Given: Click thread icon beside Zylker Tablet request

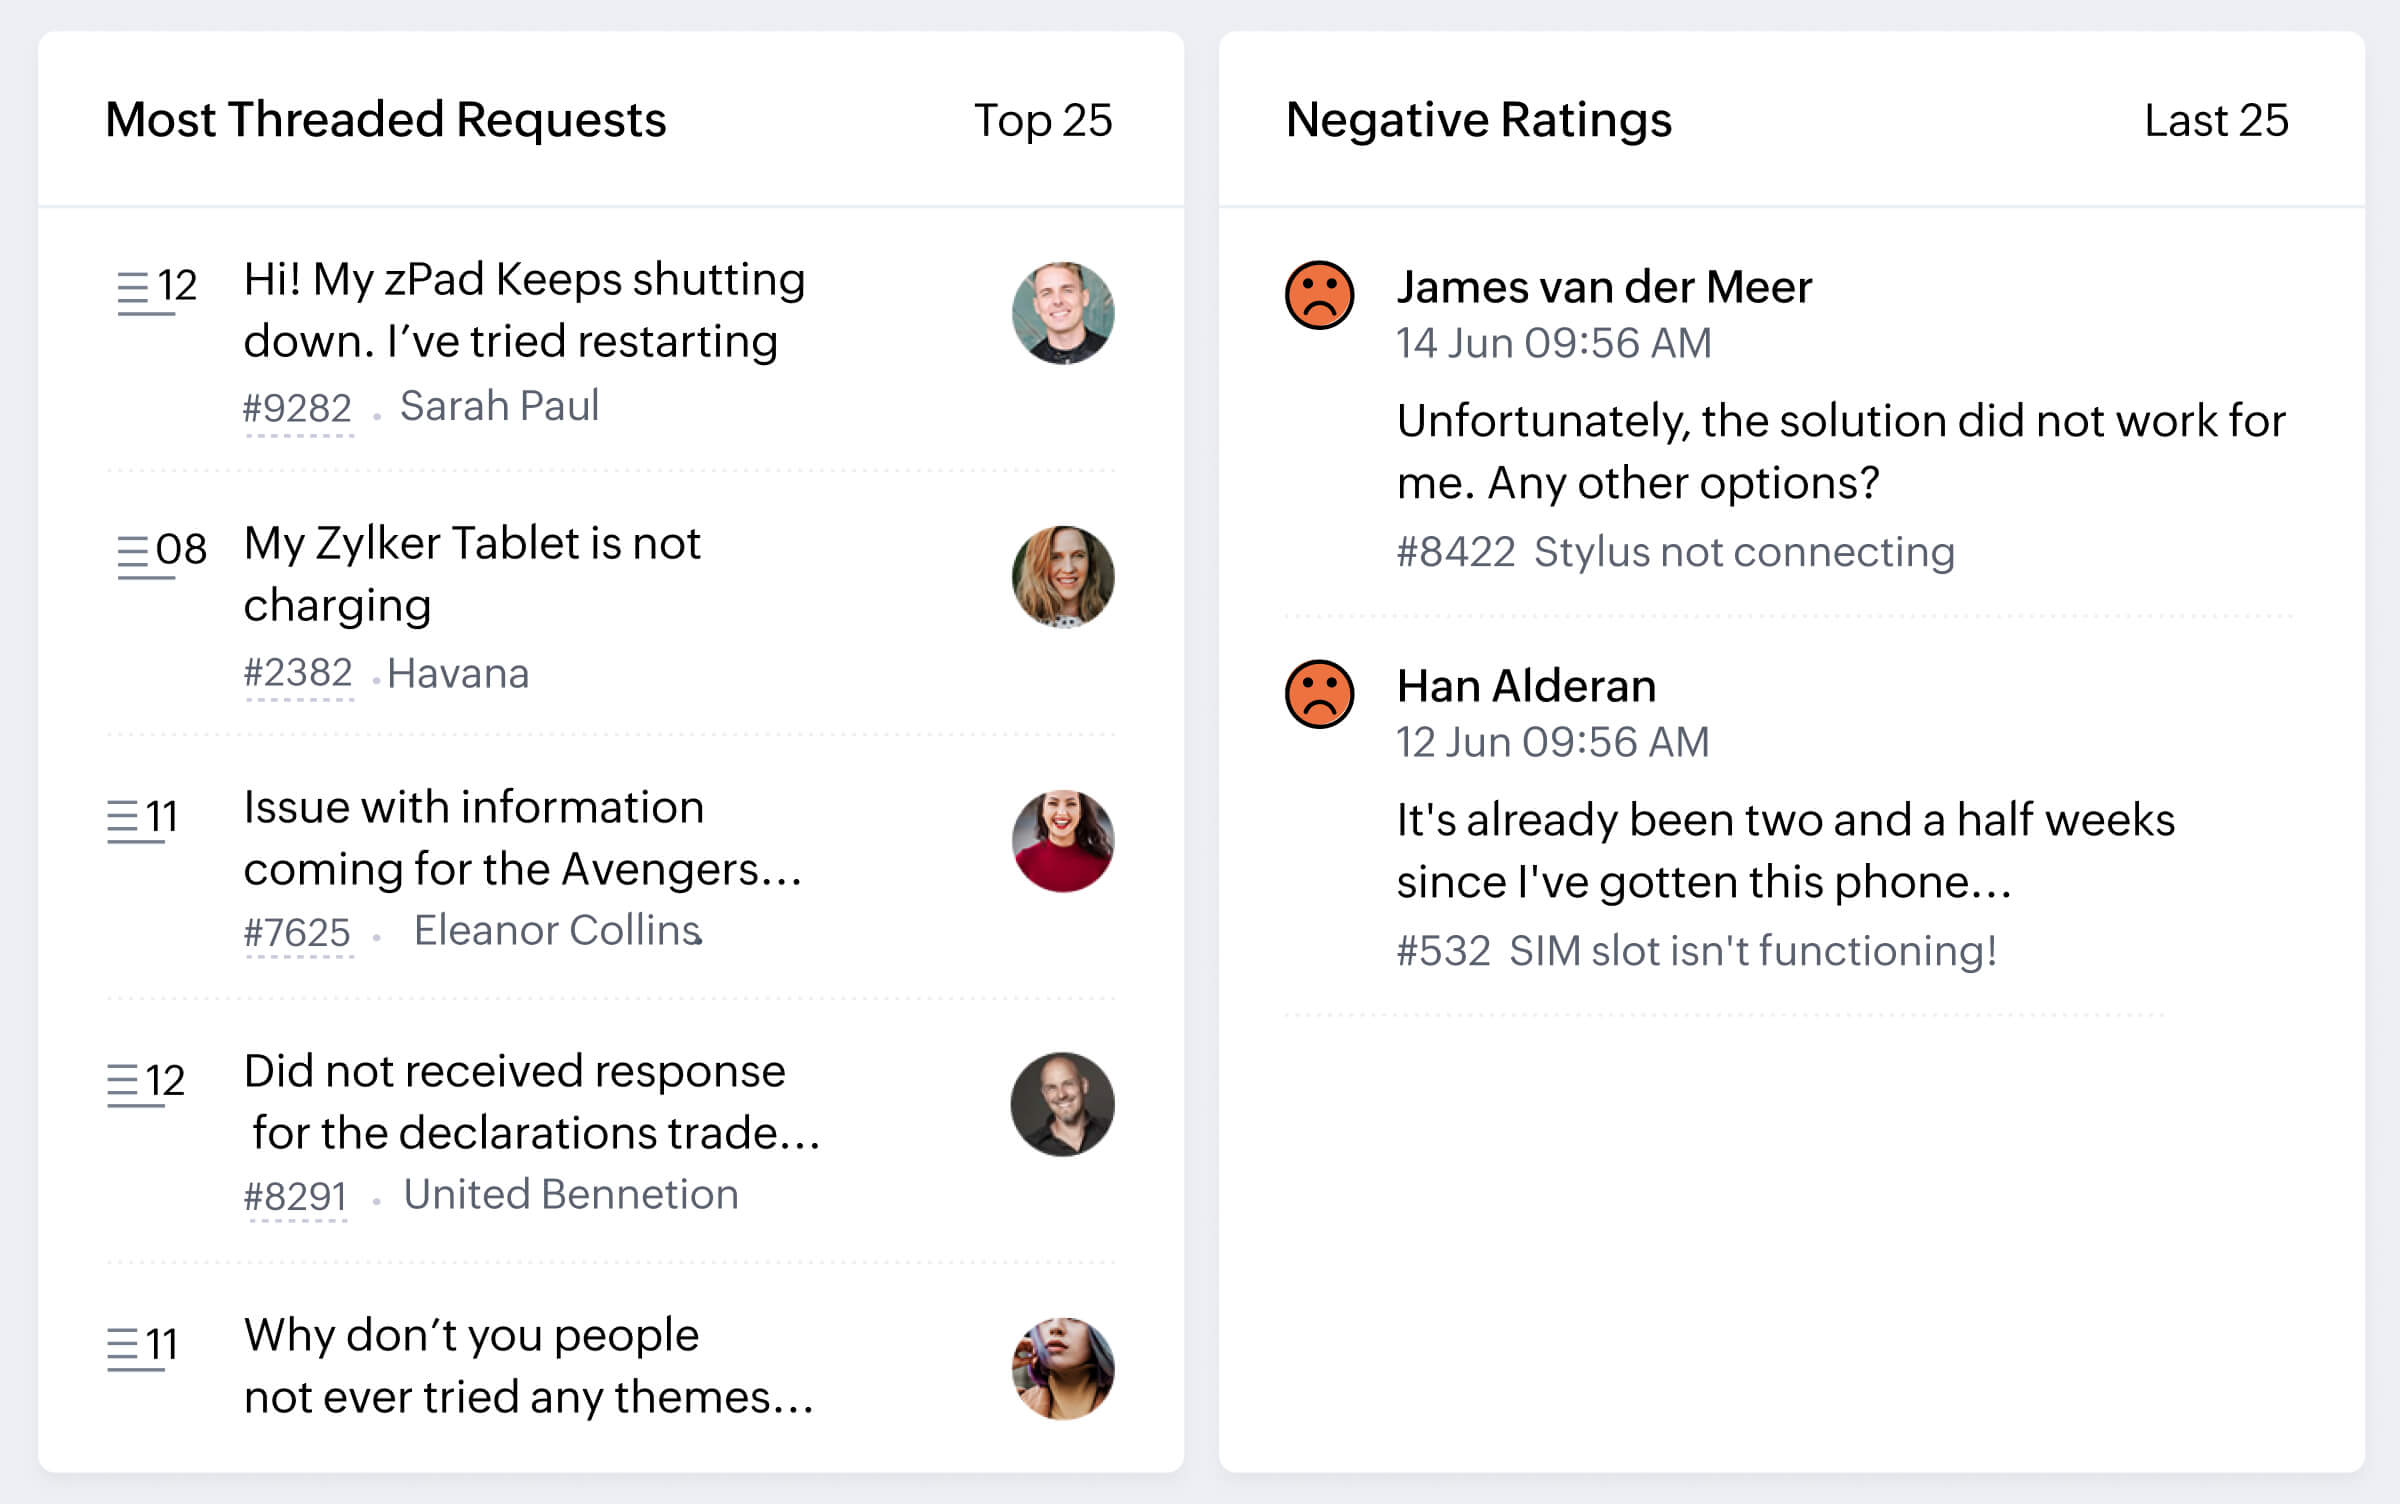Looking at the screenshot, I should [133, 553].
